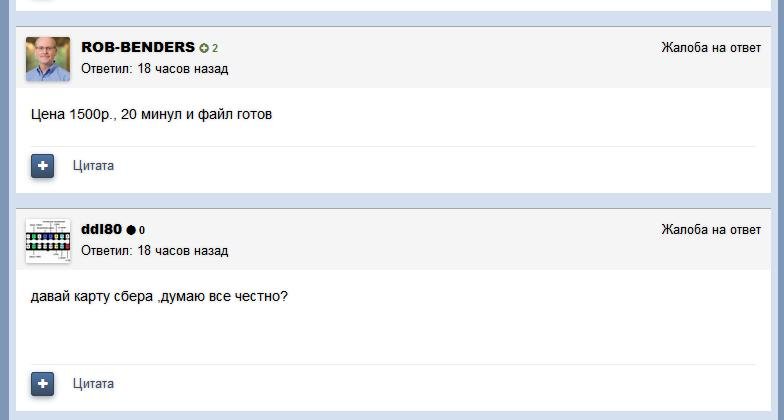Report ddl80 reply via Жалоба на ответ
This screenshot has height=420, width=784.
pyautogui.click(x=711, y=230)
